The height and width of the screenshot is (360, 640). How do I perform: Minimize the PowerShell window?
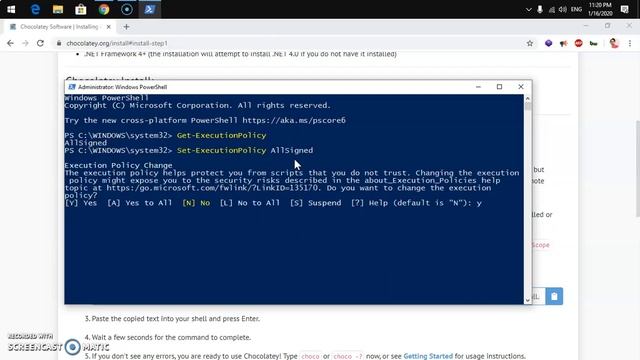point(478,87)
